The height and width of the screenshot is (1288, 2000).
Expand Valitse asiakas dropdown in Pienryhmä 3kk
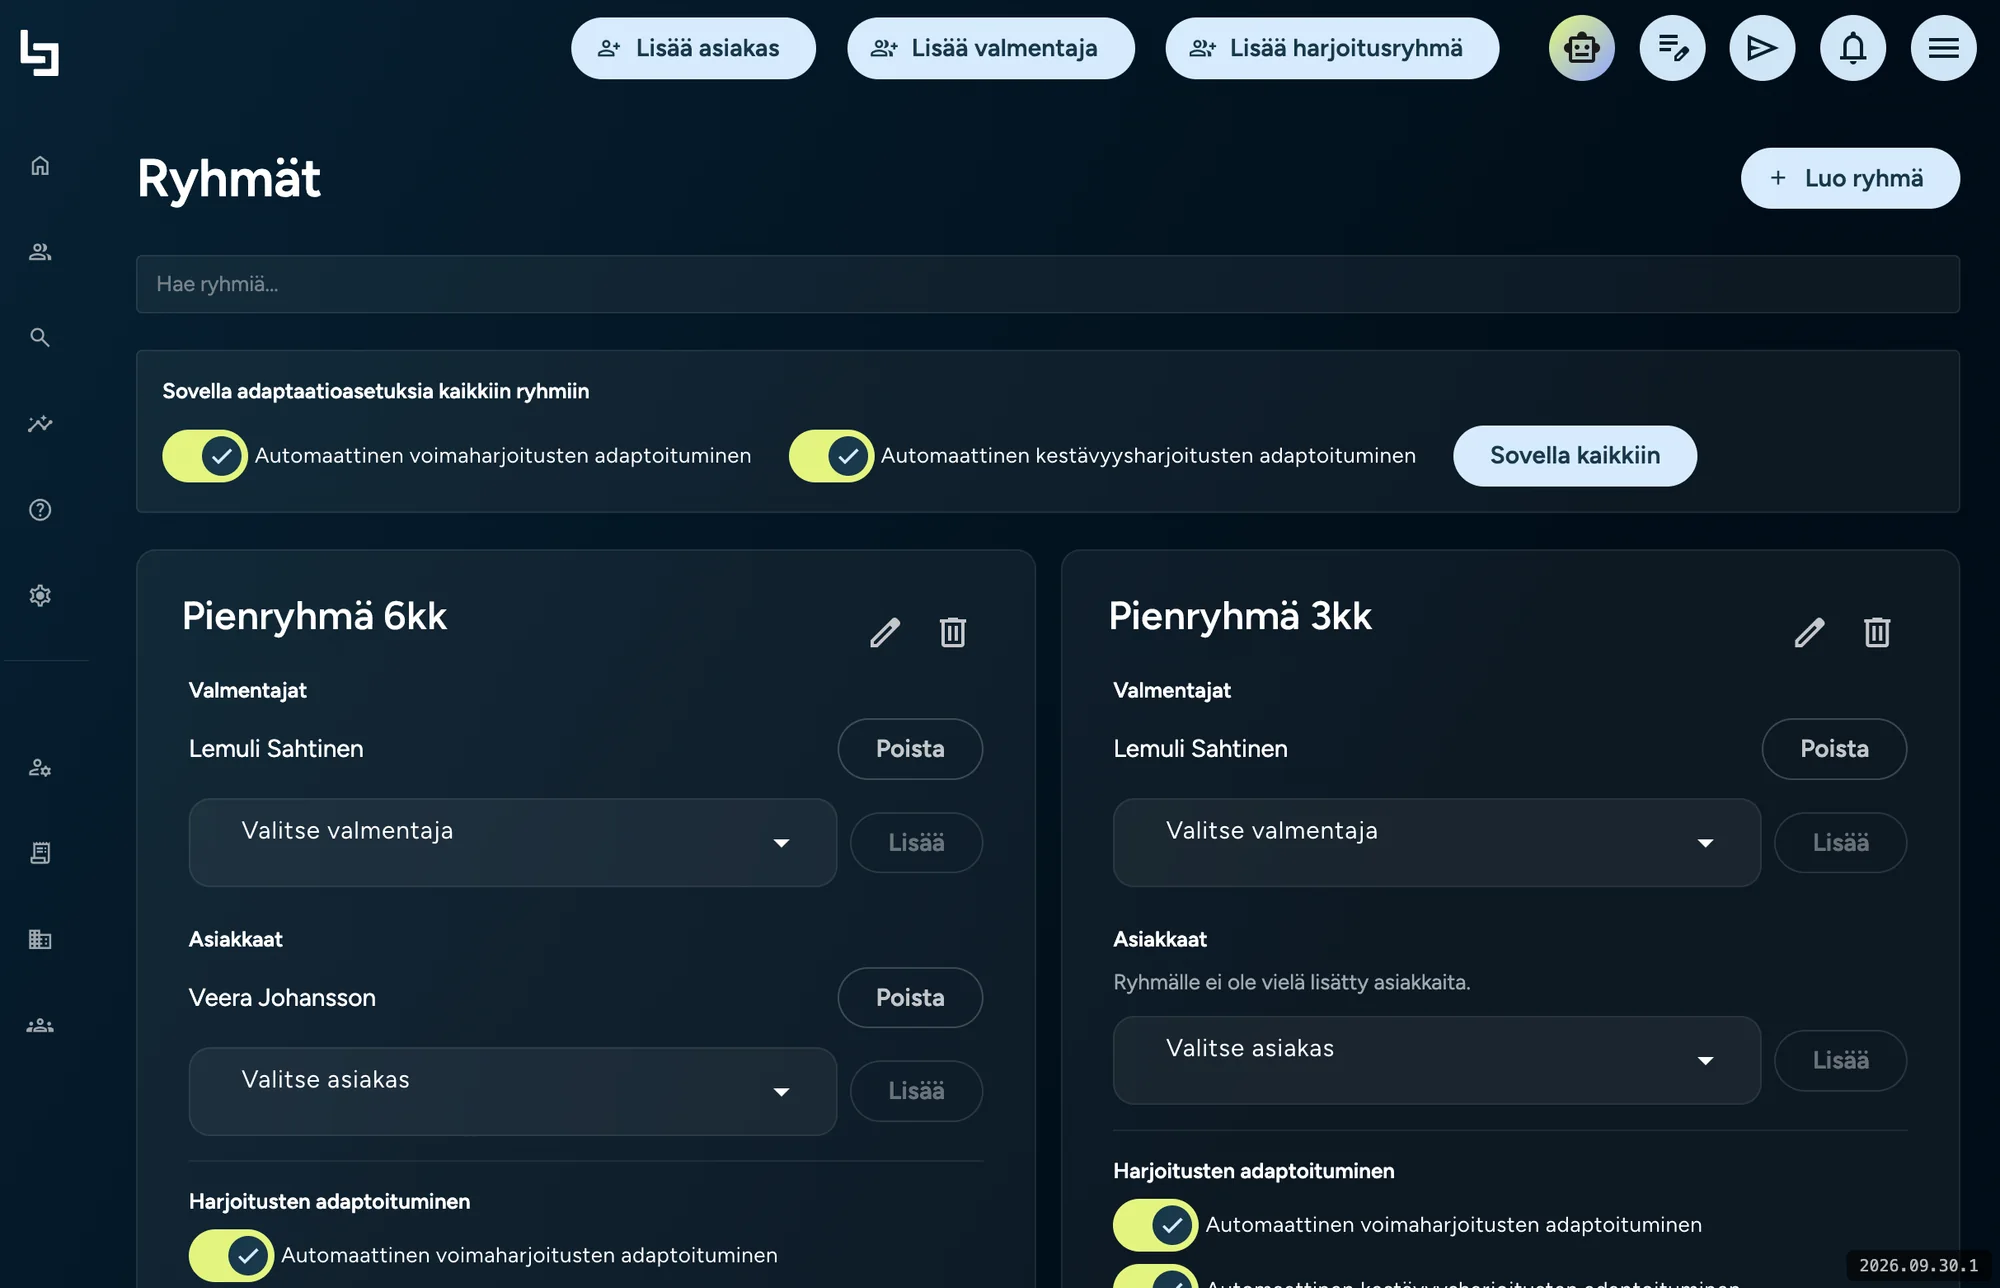click(1436, 1060)
